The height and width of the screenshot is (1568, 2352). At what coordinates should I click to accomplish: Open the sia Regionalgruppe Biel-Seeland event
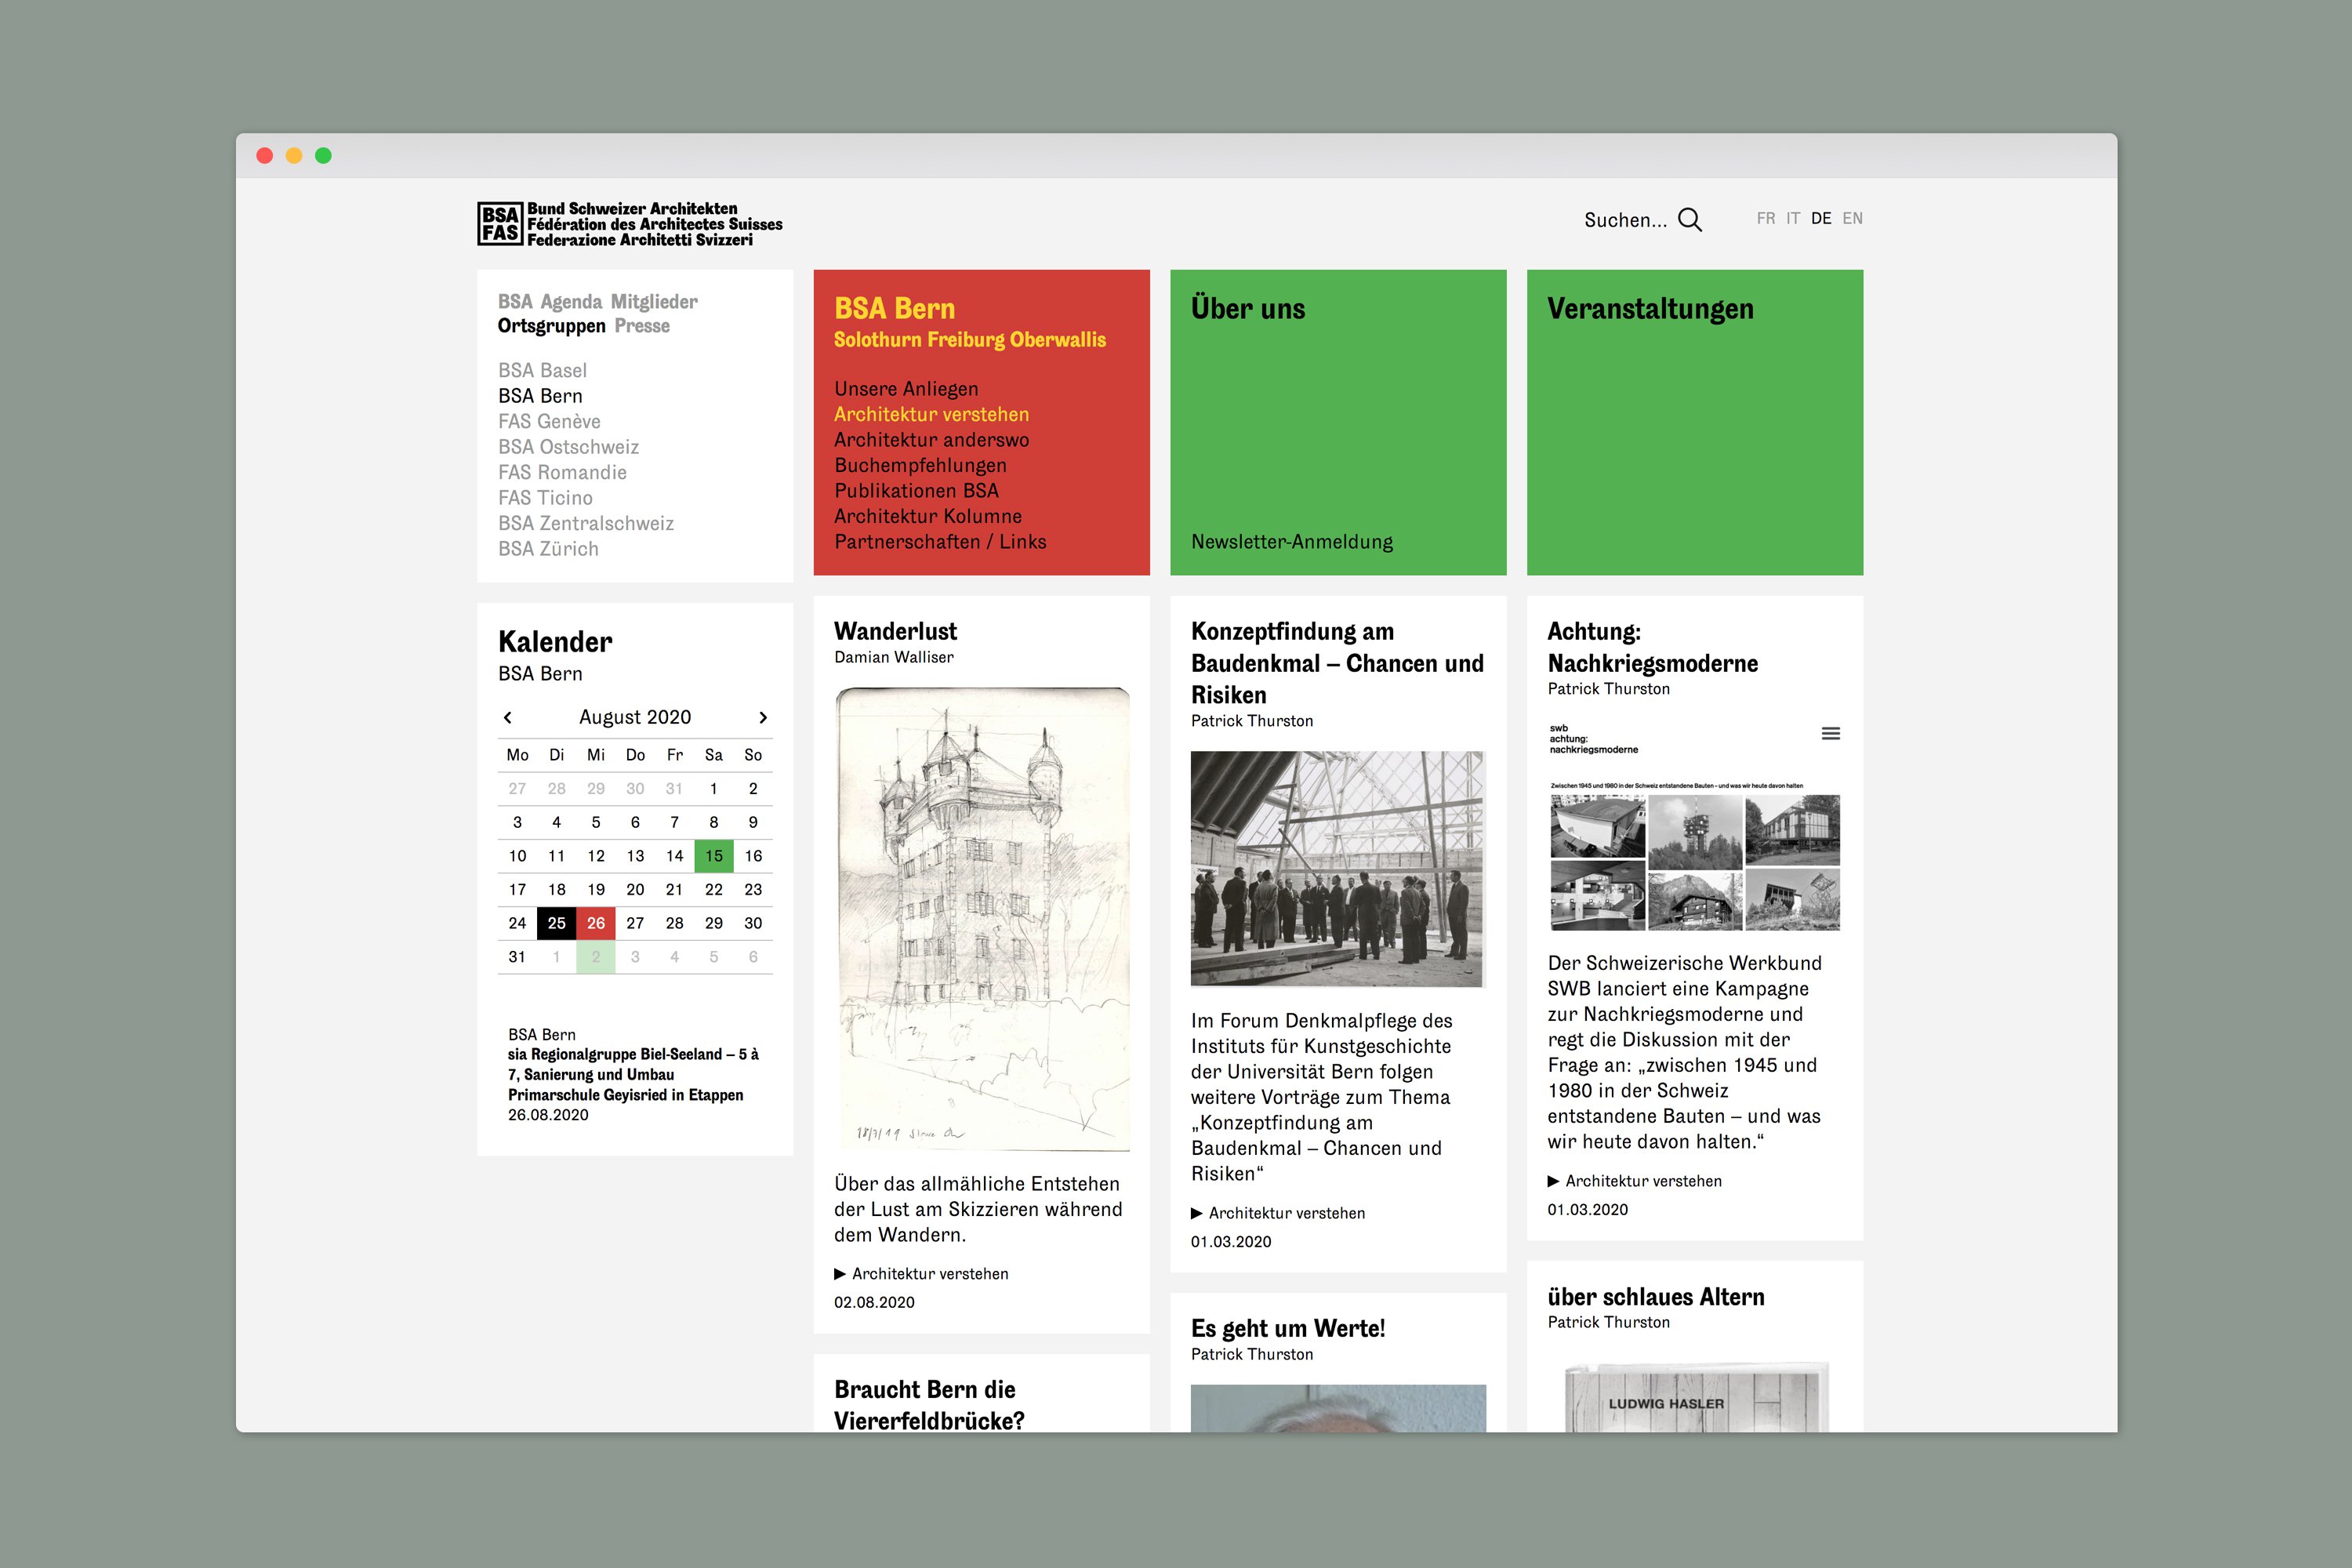632,1074
